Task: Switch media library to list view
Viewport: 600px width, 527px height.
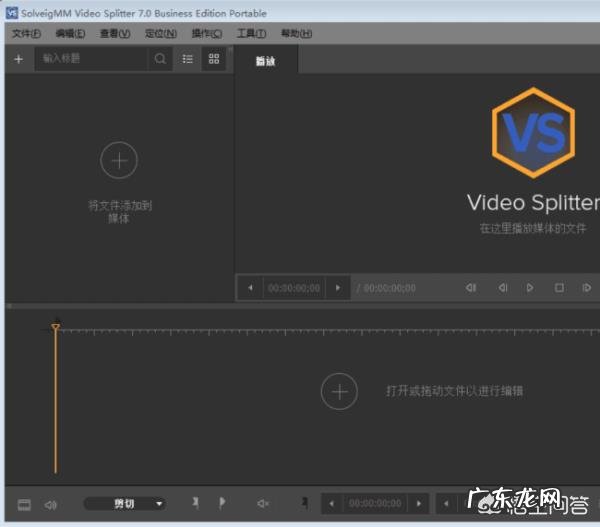Action: click(x=188, y=59)
